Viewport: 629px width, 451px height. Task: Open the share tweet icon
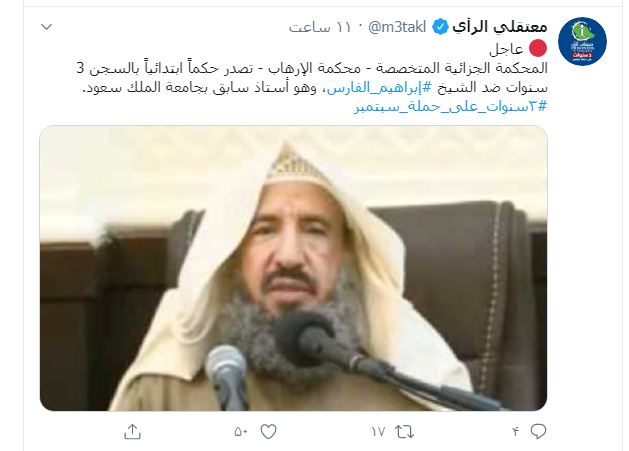click(132, 432)
